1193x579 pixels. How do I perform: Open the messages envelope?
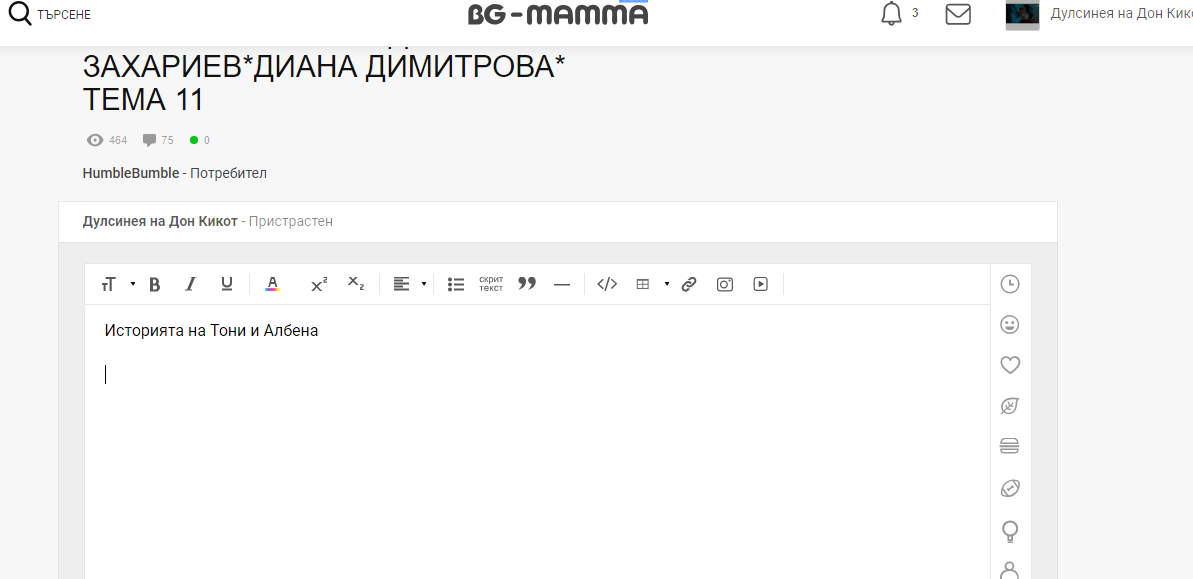coord(958,14)
